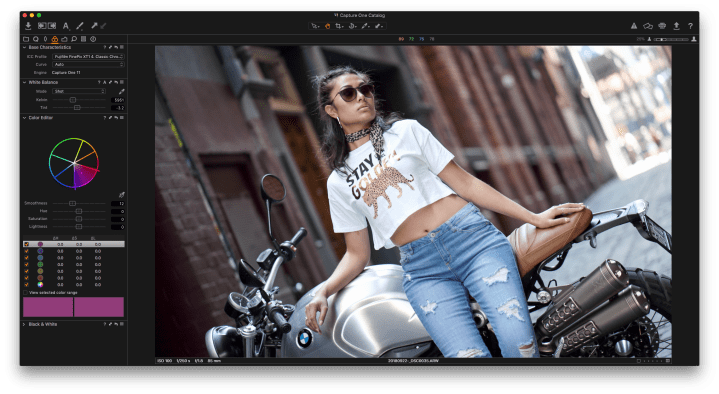
Task: Reset Color Editor with undo arrow icon
Action: point(116,118)
